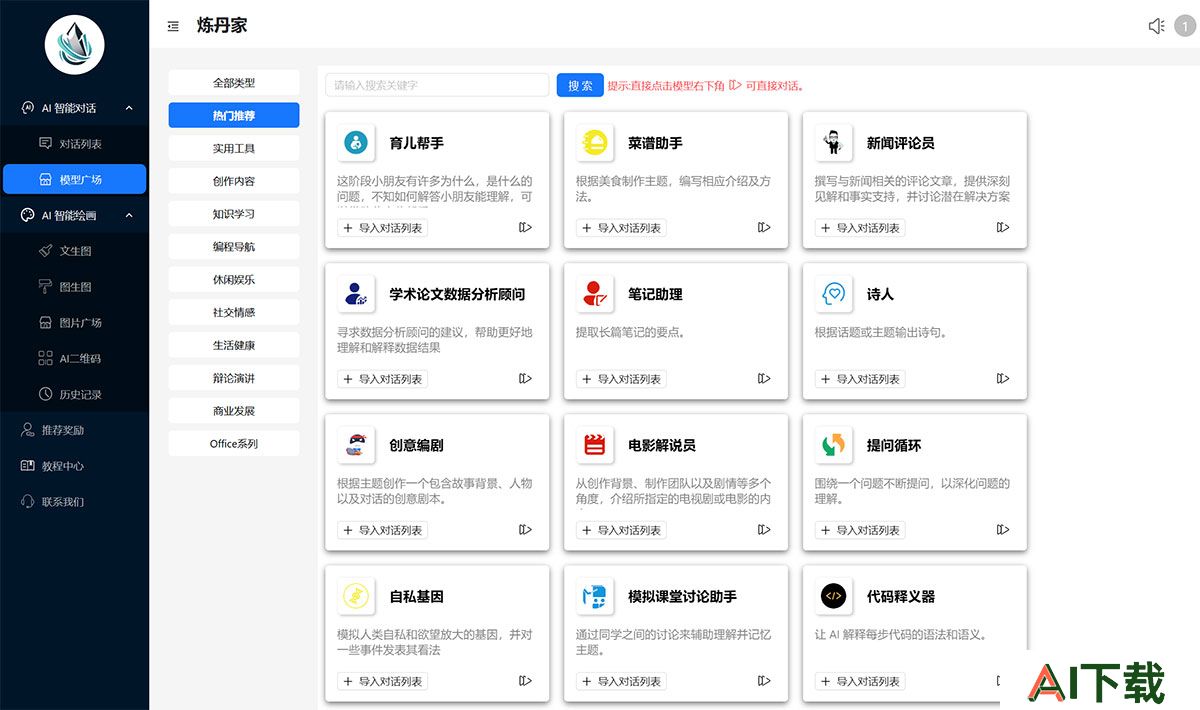Click the 菜谱助手 yellow dish icon
Screen dimensions: 1200x710
[595, 143]
